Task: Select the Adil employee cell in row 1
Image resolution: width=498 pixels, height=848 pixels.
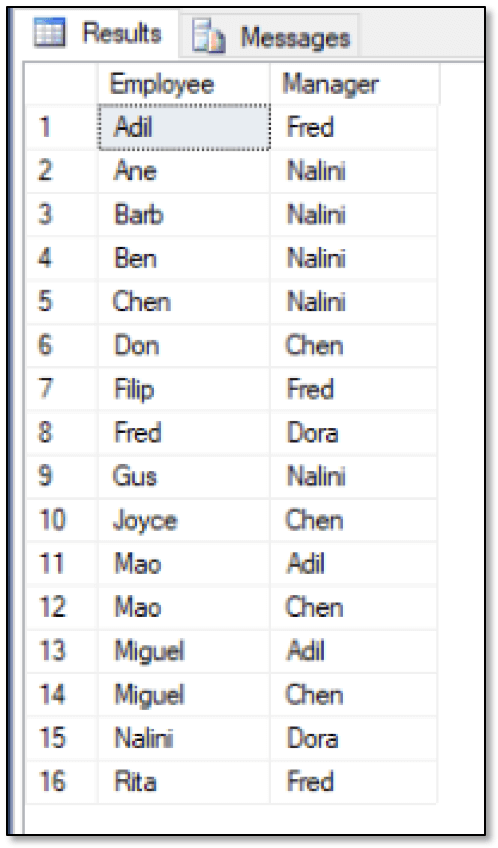Action: (x=184, y=128)
